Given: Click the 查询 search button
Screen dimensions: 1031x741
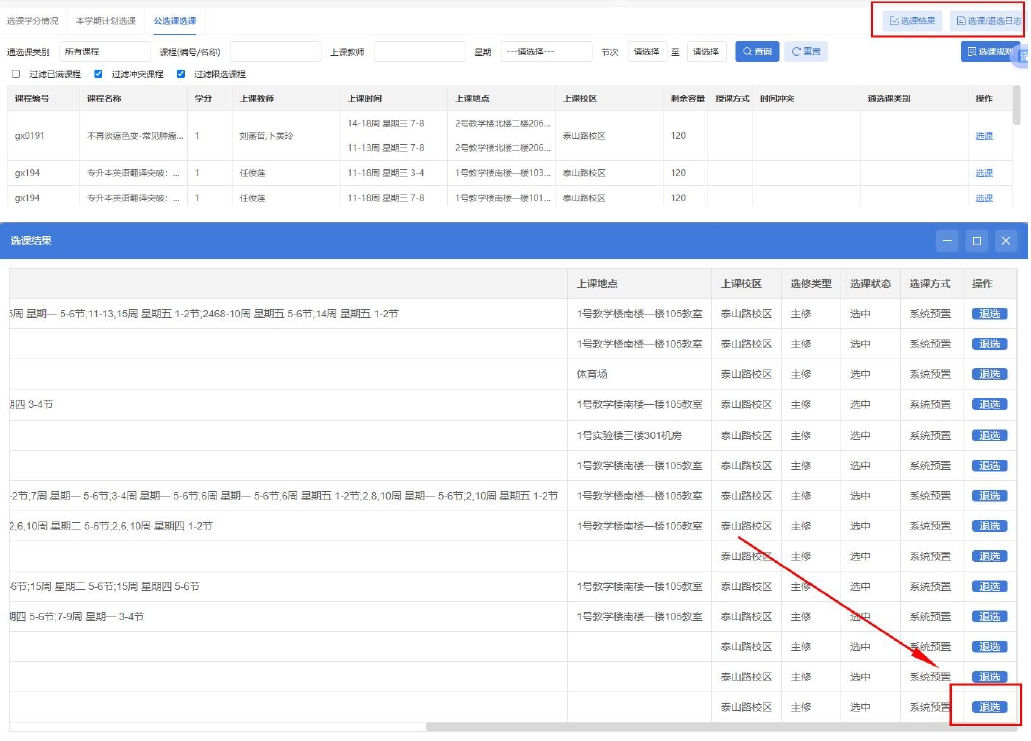Looking at the screenshot, I should coord(757,52).
